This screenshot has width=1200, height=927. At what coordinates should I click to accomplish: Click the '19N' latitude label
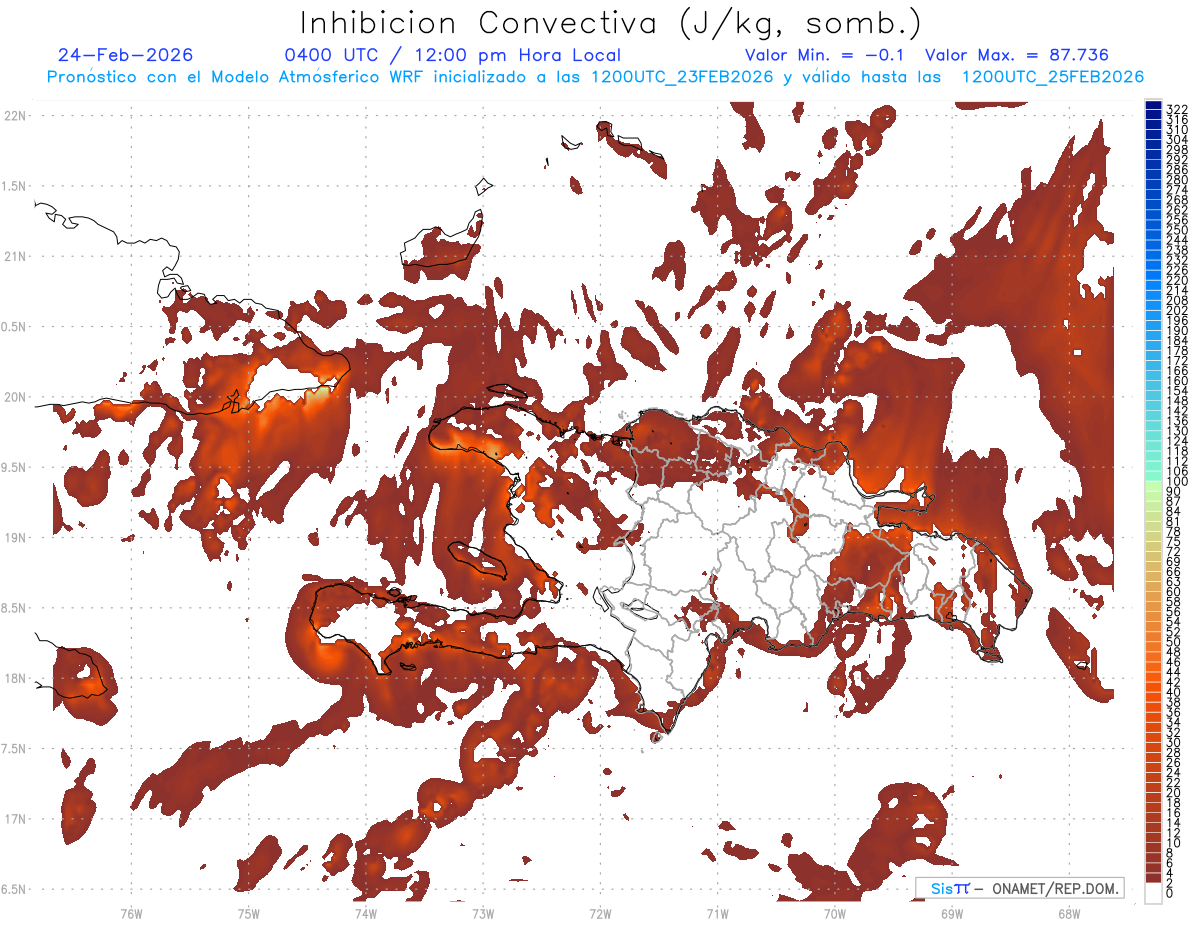pyautogui.click(x=15, y=538)
